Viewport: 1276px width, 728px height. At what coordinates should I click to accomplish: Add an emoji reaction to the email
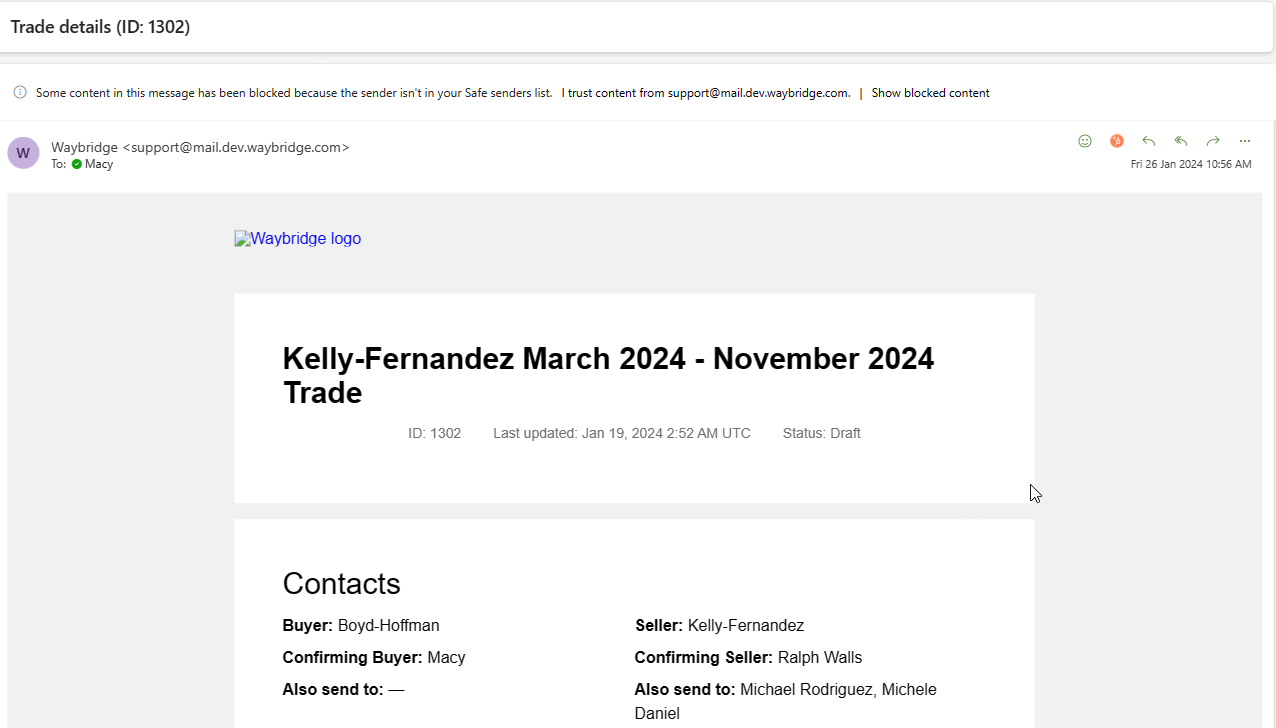tap(1085, 141)
